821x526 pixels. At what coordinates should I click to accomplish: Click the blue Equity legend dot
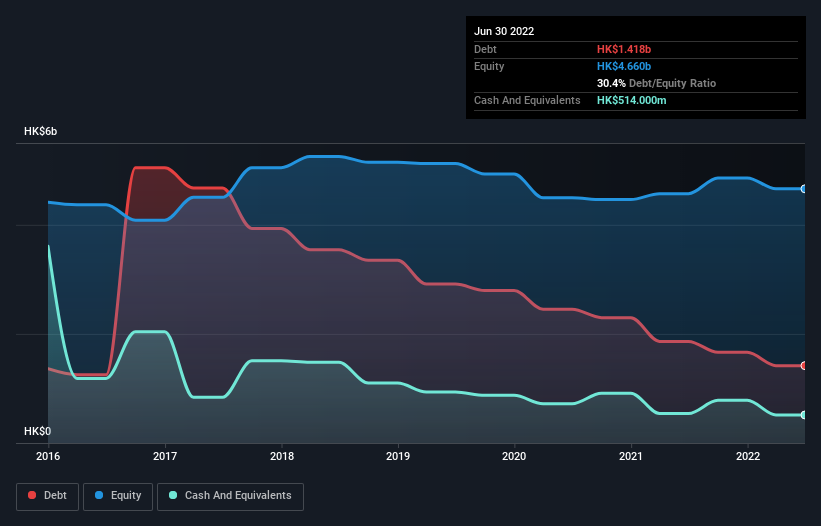pos(99,495)
